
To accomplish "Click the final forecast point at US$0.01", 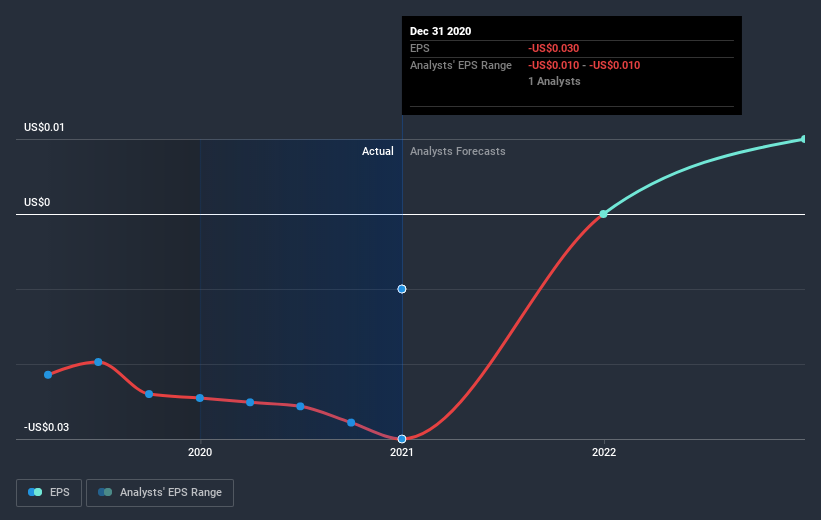I will [x=804, y=139].
